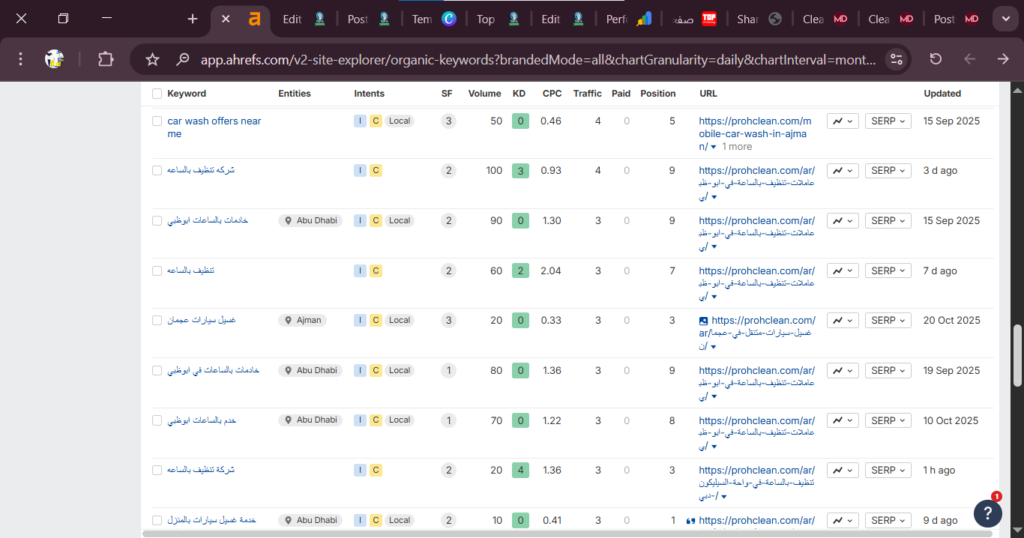Reload the page using the refresh icon
Viewport: 1024px width, 538px height.
(935, 59)
